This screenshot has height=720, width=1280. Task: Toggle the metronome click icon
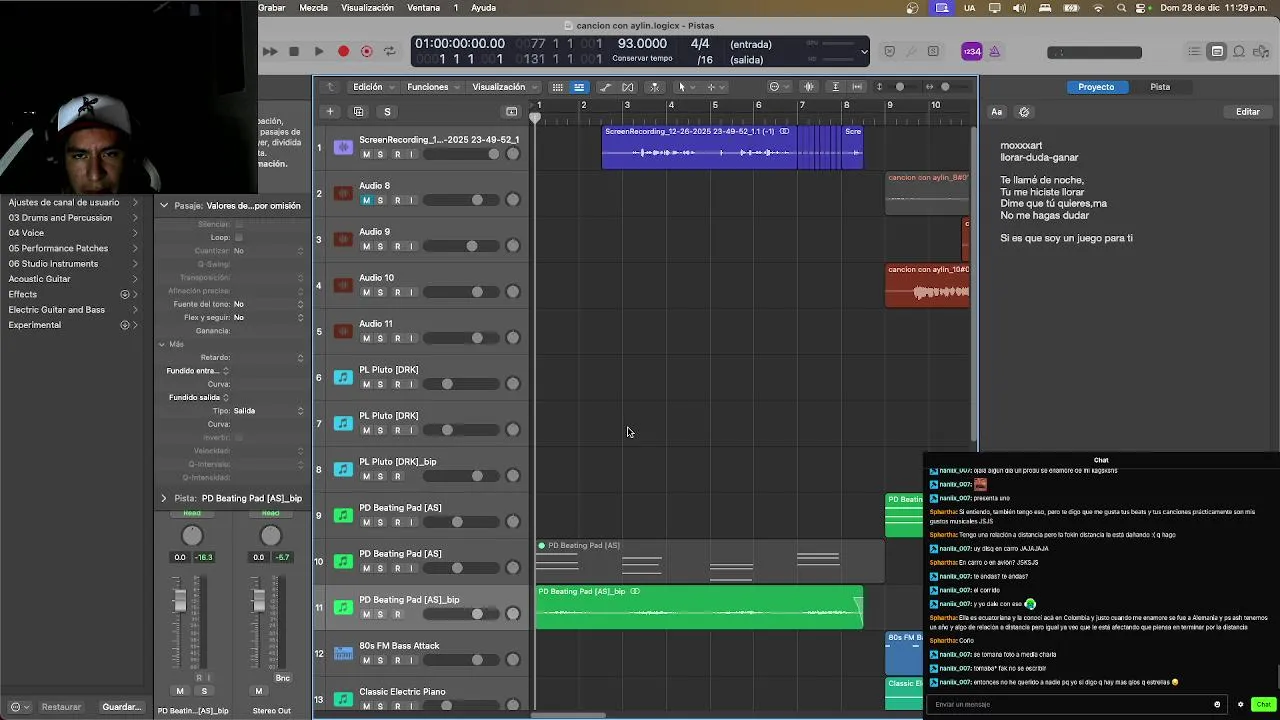coord(995,51)
